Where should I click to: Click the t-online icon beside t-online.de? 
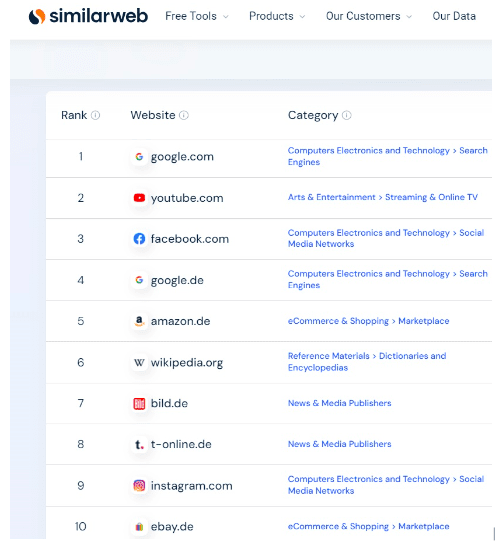coord(139,445)
